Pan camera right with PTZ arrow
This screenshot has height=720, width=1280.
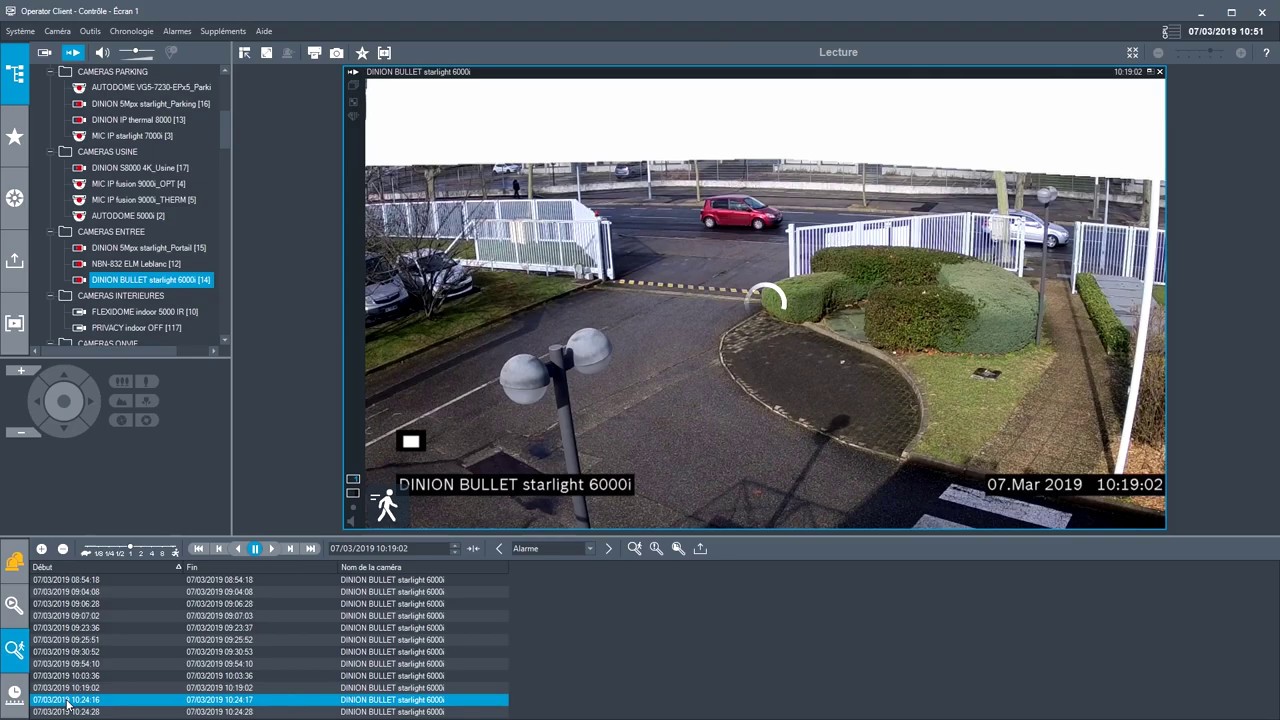point(89,402)
